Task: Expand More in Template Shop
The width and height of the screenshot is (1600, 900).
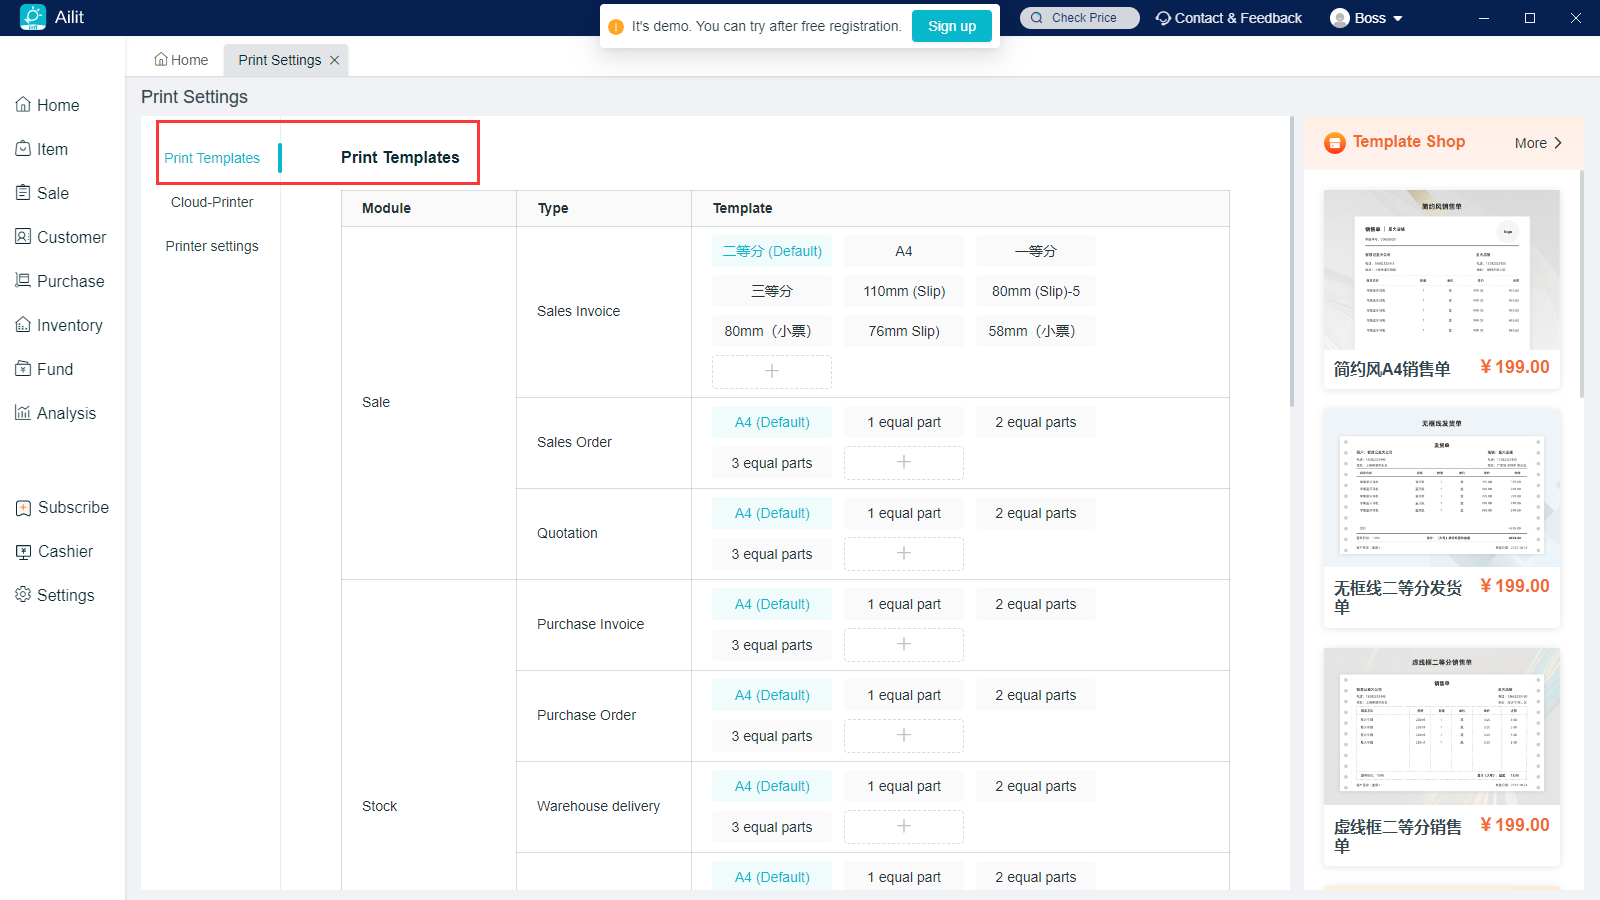Action: [1538, 143]
